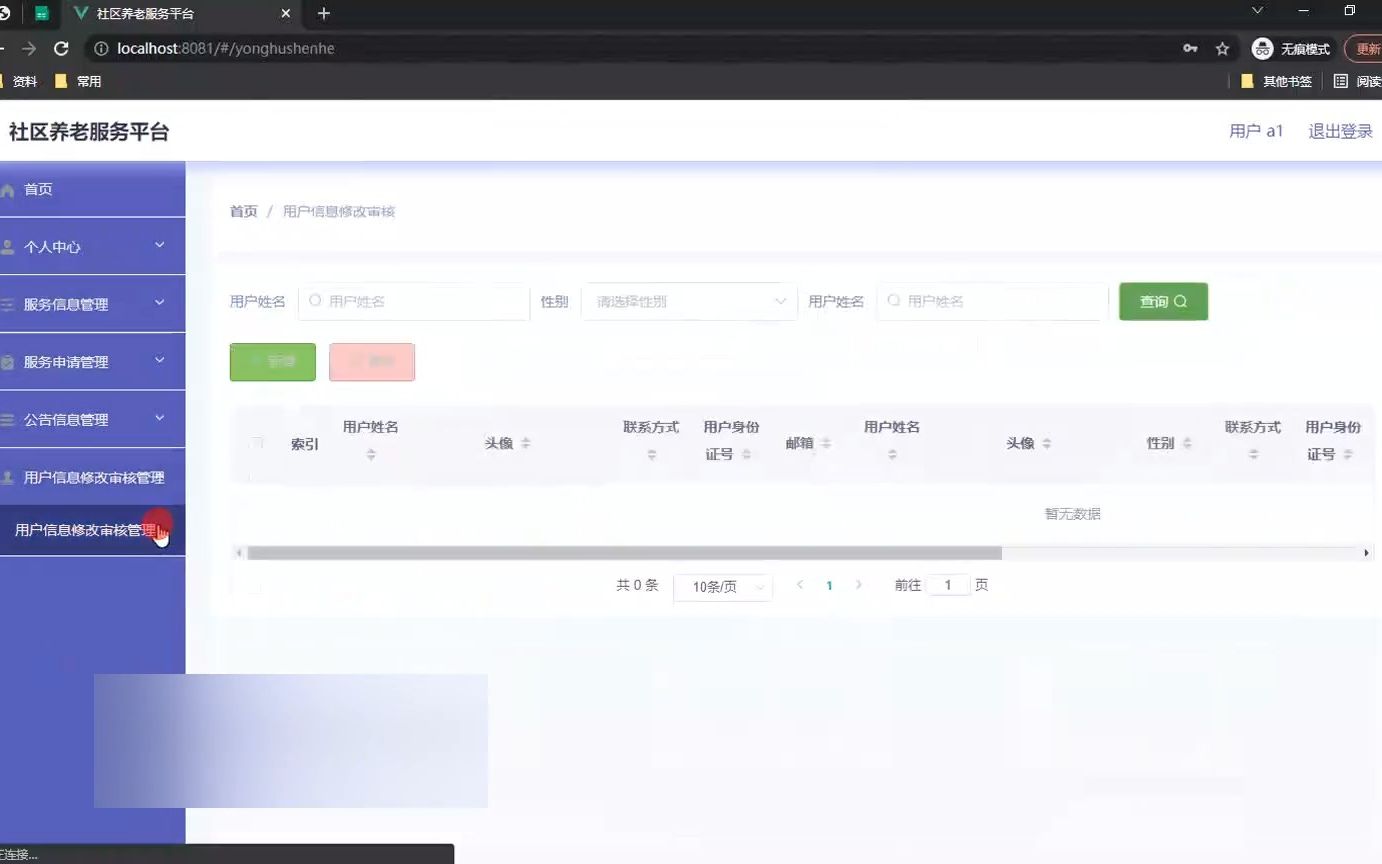This screenshot has height=864, width=1382.
Task: View site information icon beside localhost URL
Action: point(100,48)
